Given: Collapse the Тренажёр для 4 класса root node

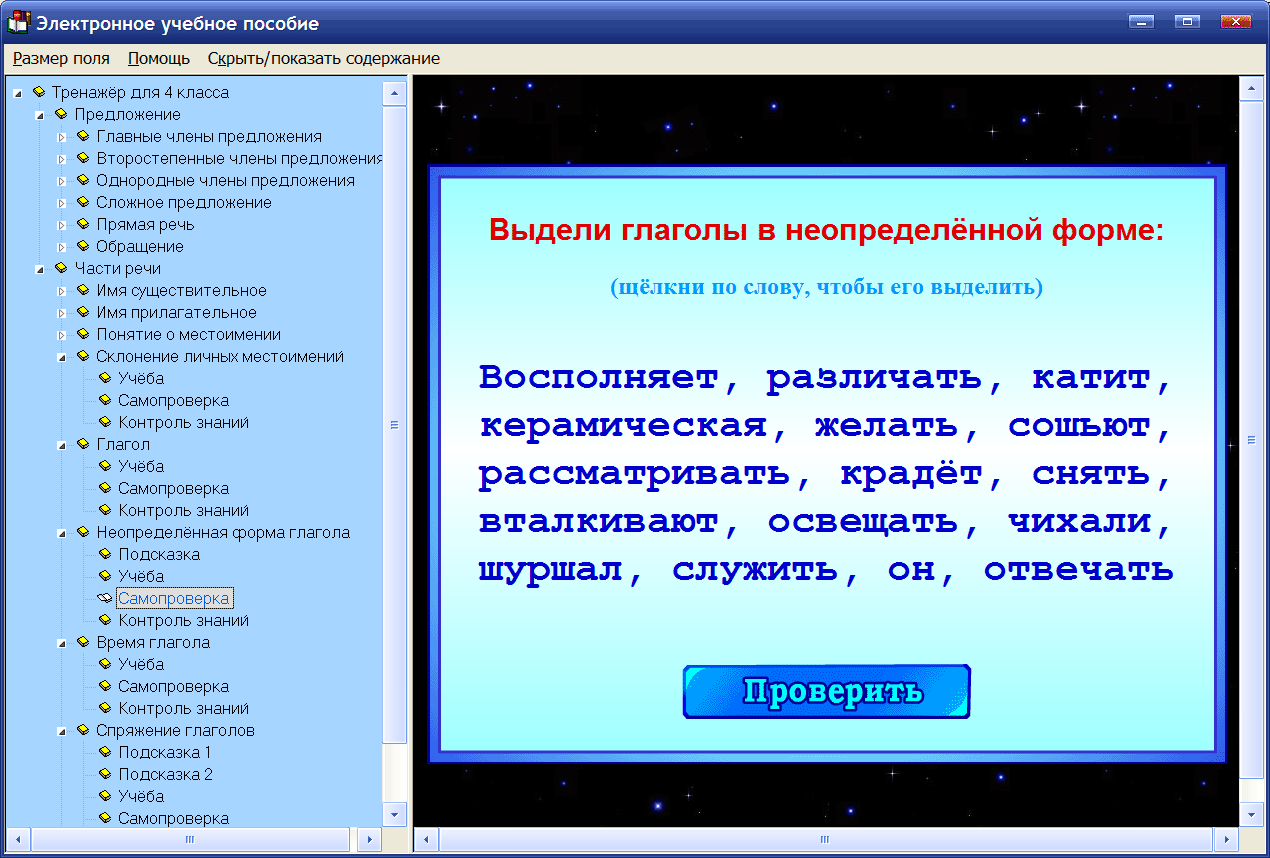Looking at the screenshot, I should 15,92.
